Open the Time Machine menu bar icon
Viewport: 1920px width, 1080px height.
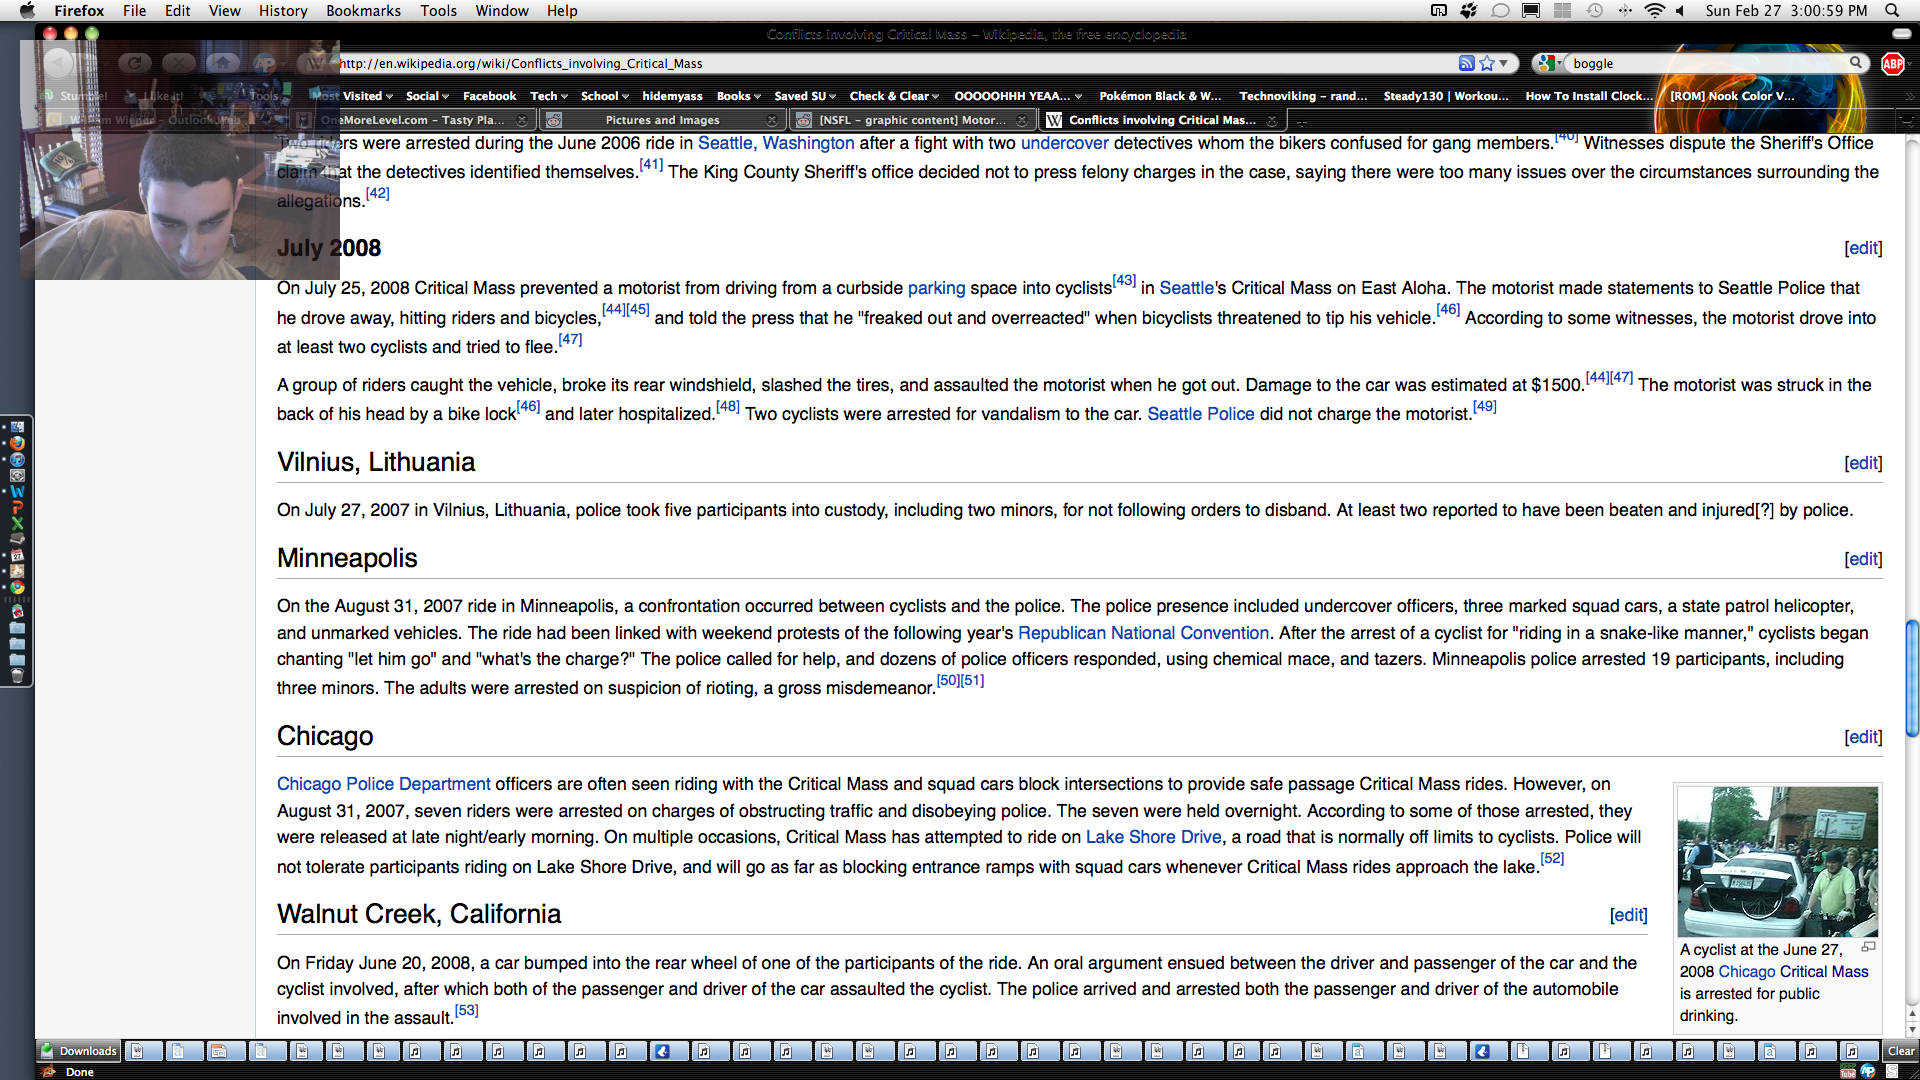coord(1594,10)
